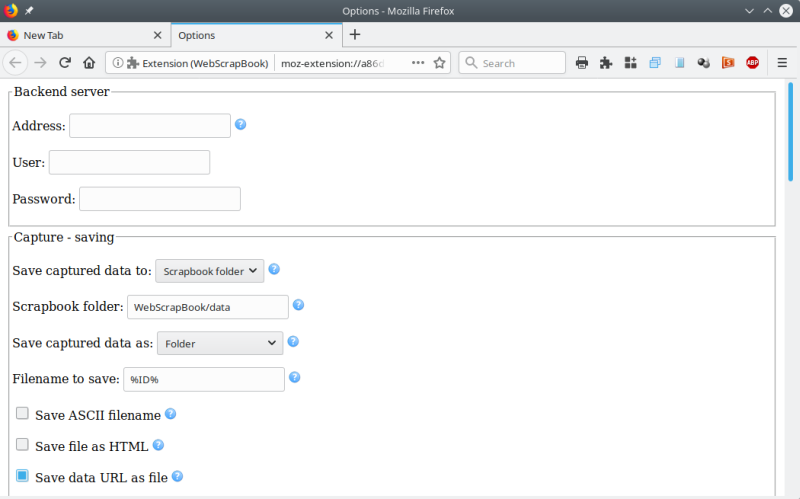The image size is (800, 499).
Task: Open page actions three-dot menu
Action: click(418, 63)
